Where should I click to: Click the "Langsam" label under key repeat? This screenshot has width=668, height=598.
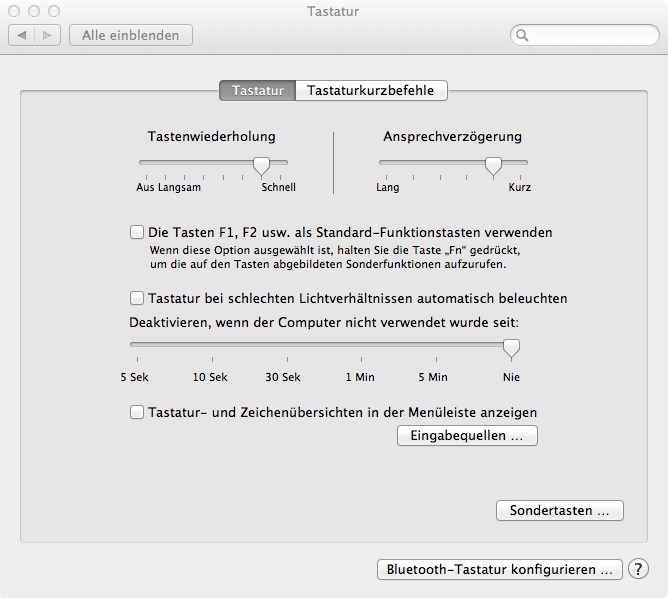[x=179, y=187]
